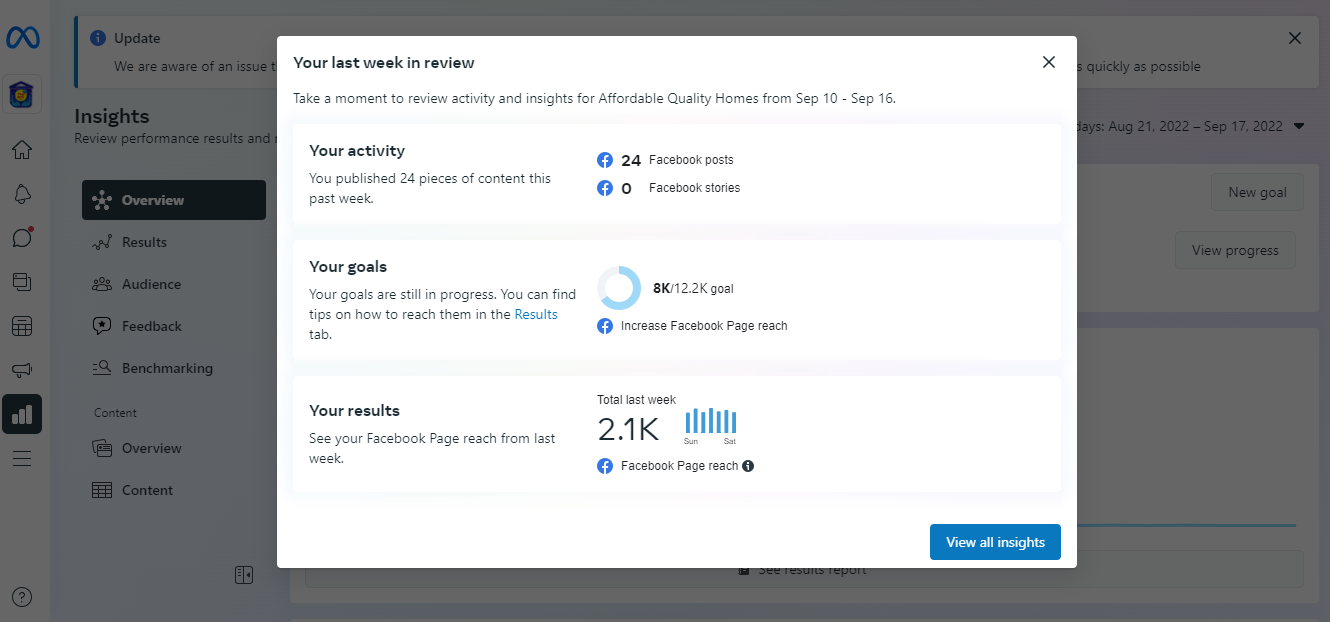Open the notifications bell icon

pos(21,194)
